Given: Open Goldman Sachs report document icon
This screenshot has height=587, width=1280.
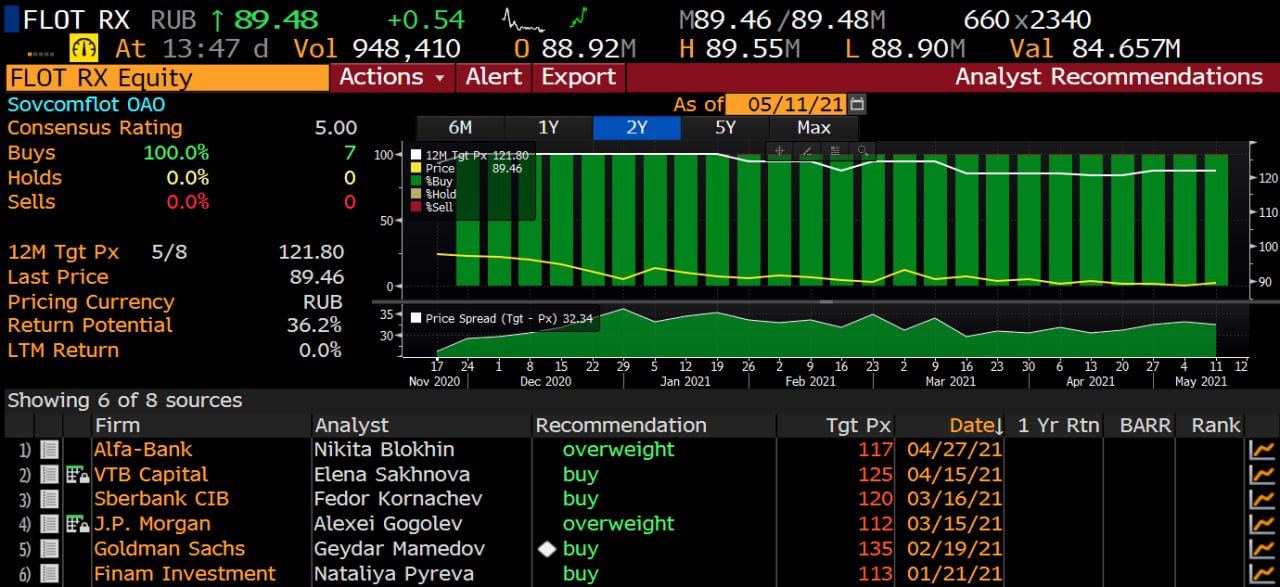Looking at the screenshot, I should click(x=49, y=549).
